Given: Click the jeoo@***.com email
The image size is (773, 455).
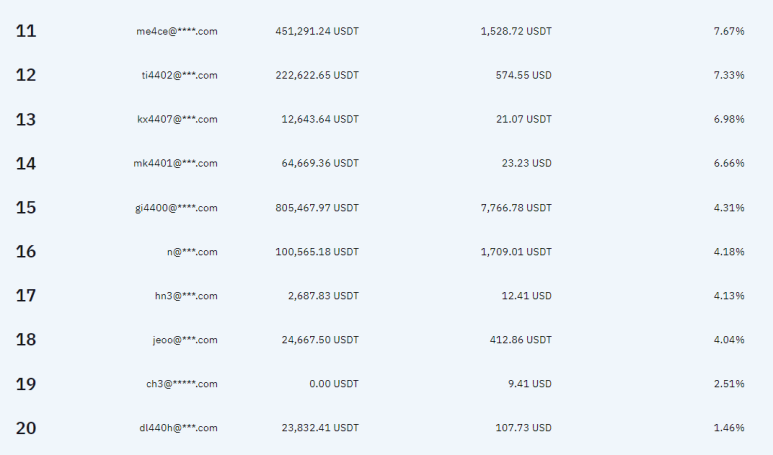Looking at the screenshot, I should pos(185,340).
